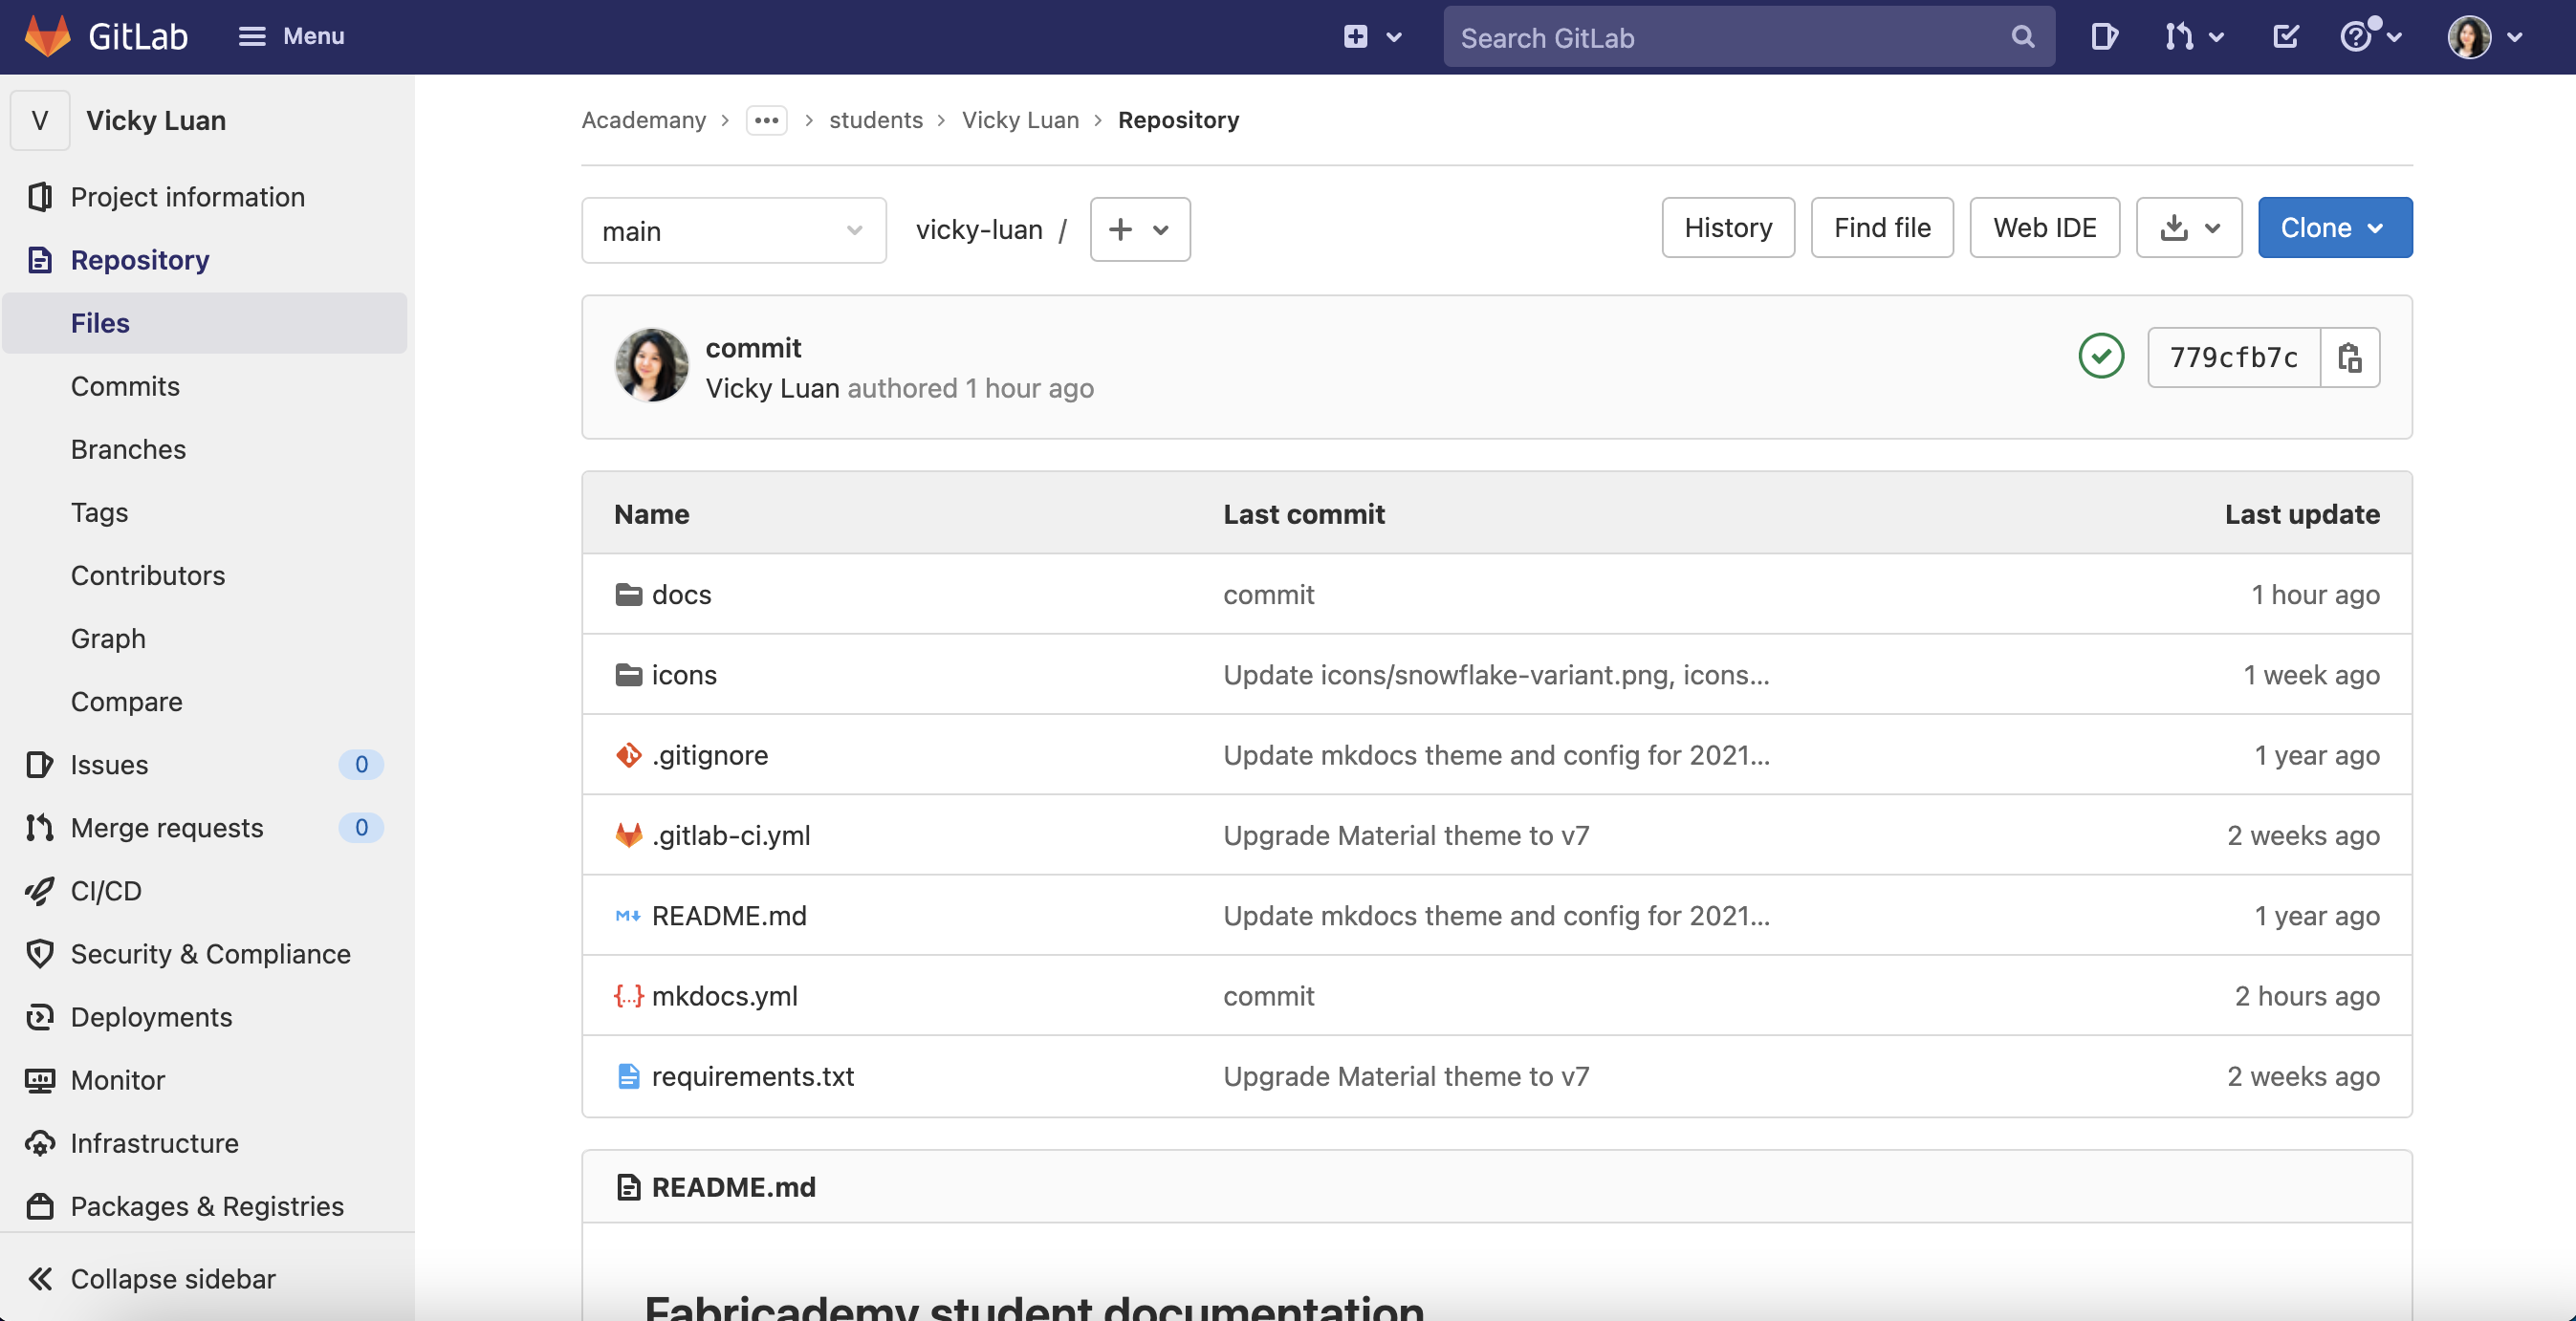The height and width of the screenshot is (1321, 2576).
Task: Open the Compare sidebar item
Action: click(x=126, y=701)
